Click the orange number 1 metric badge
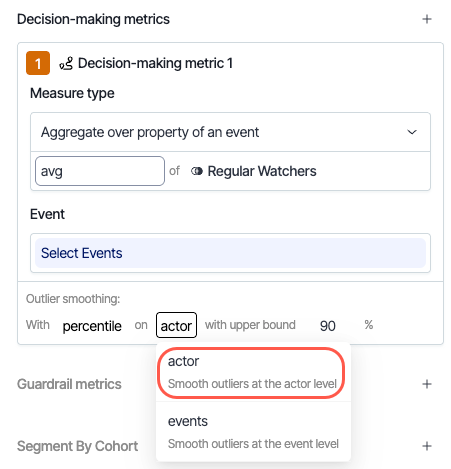Screen dimensions: 451x469 pos(38,63)
